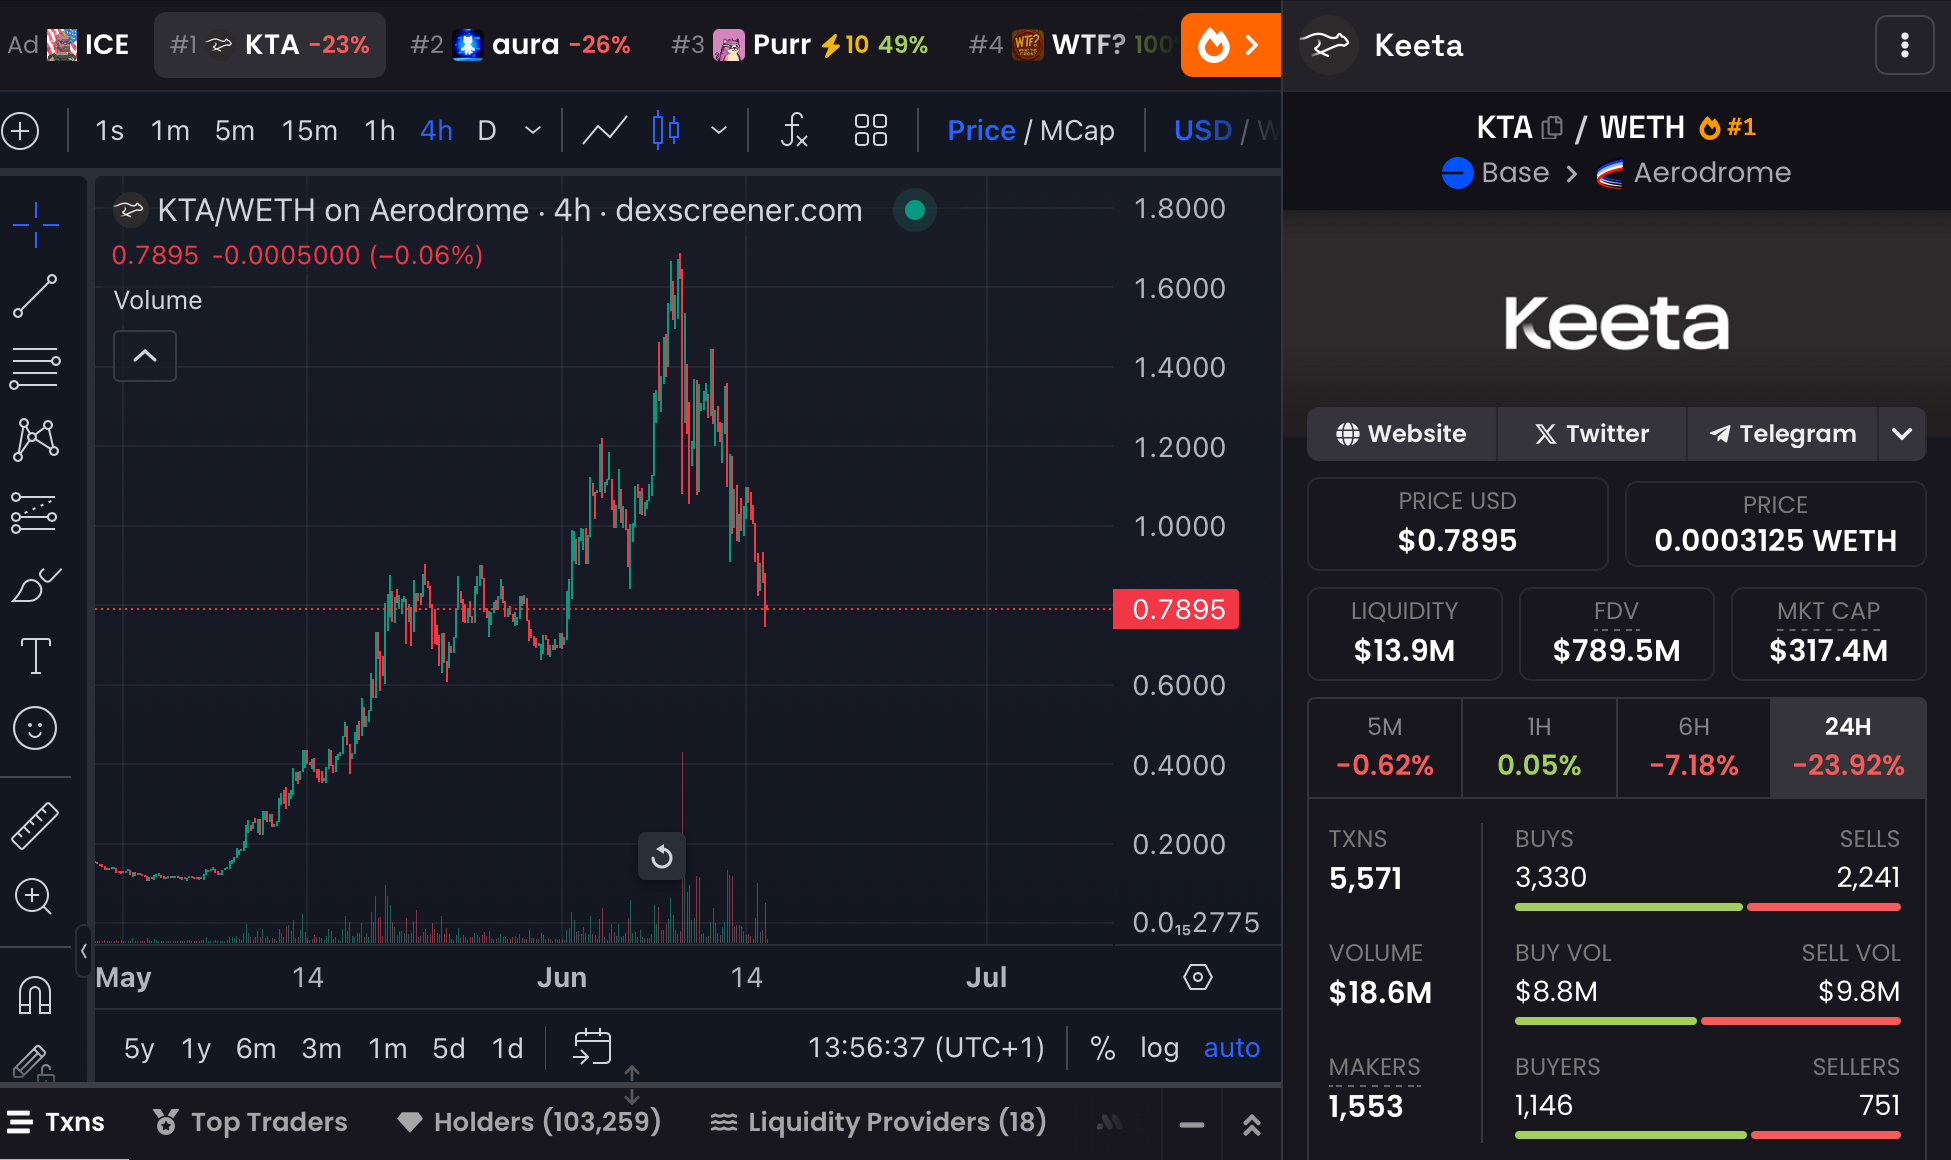
Task: Select the brush drawing tool
Action: pyautogui.click(x=35, y=584)
